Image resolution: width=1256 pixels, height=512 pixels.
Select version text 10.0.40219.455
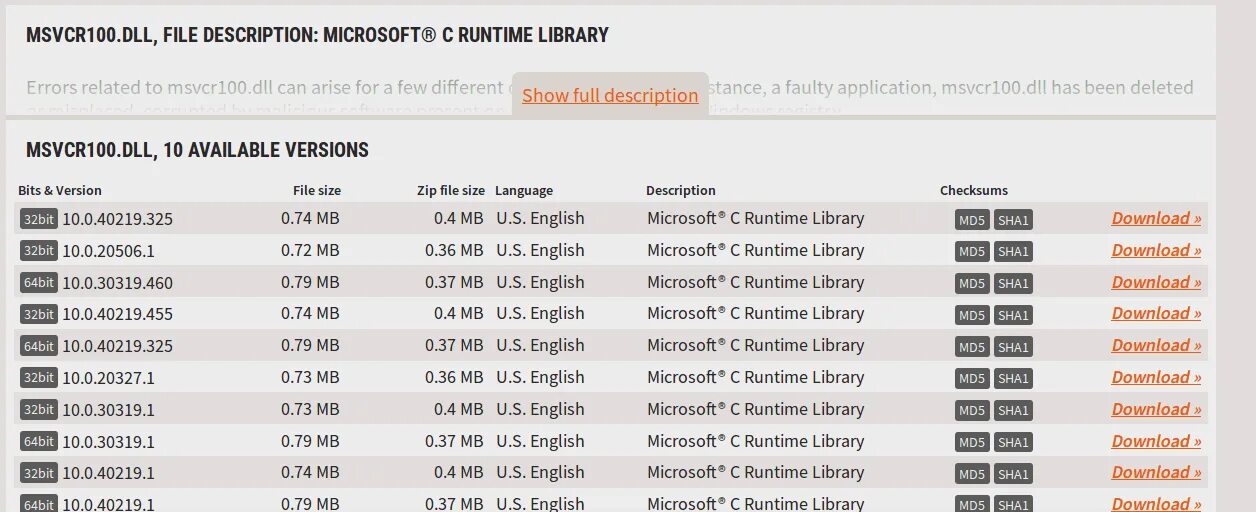(x=118, y=314)
